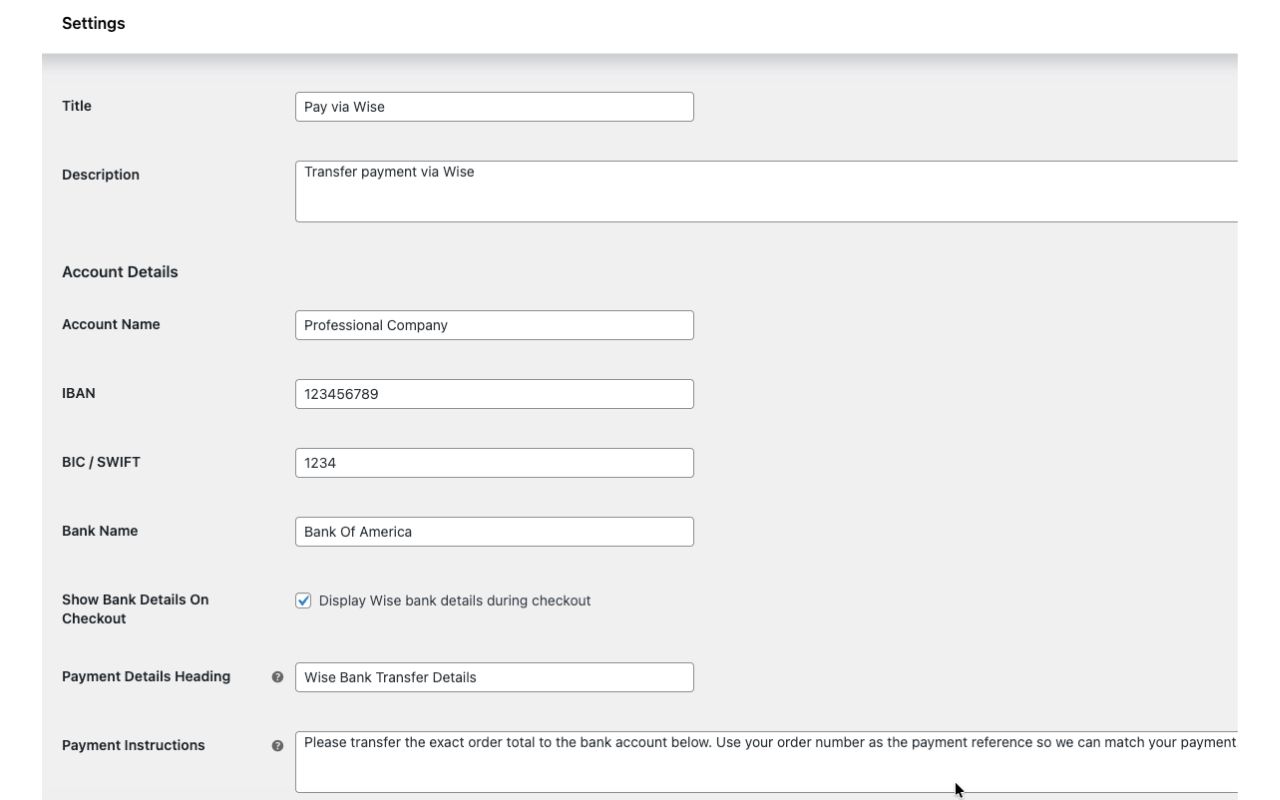
Task: Click the Title input field
Action: click(x=494, y=107)
